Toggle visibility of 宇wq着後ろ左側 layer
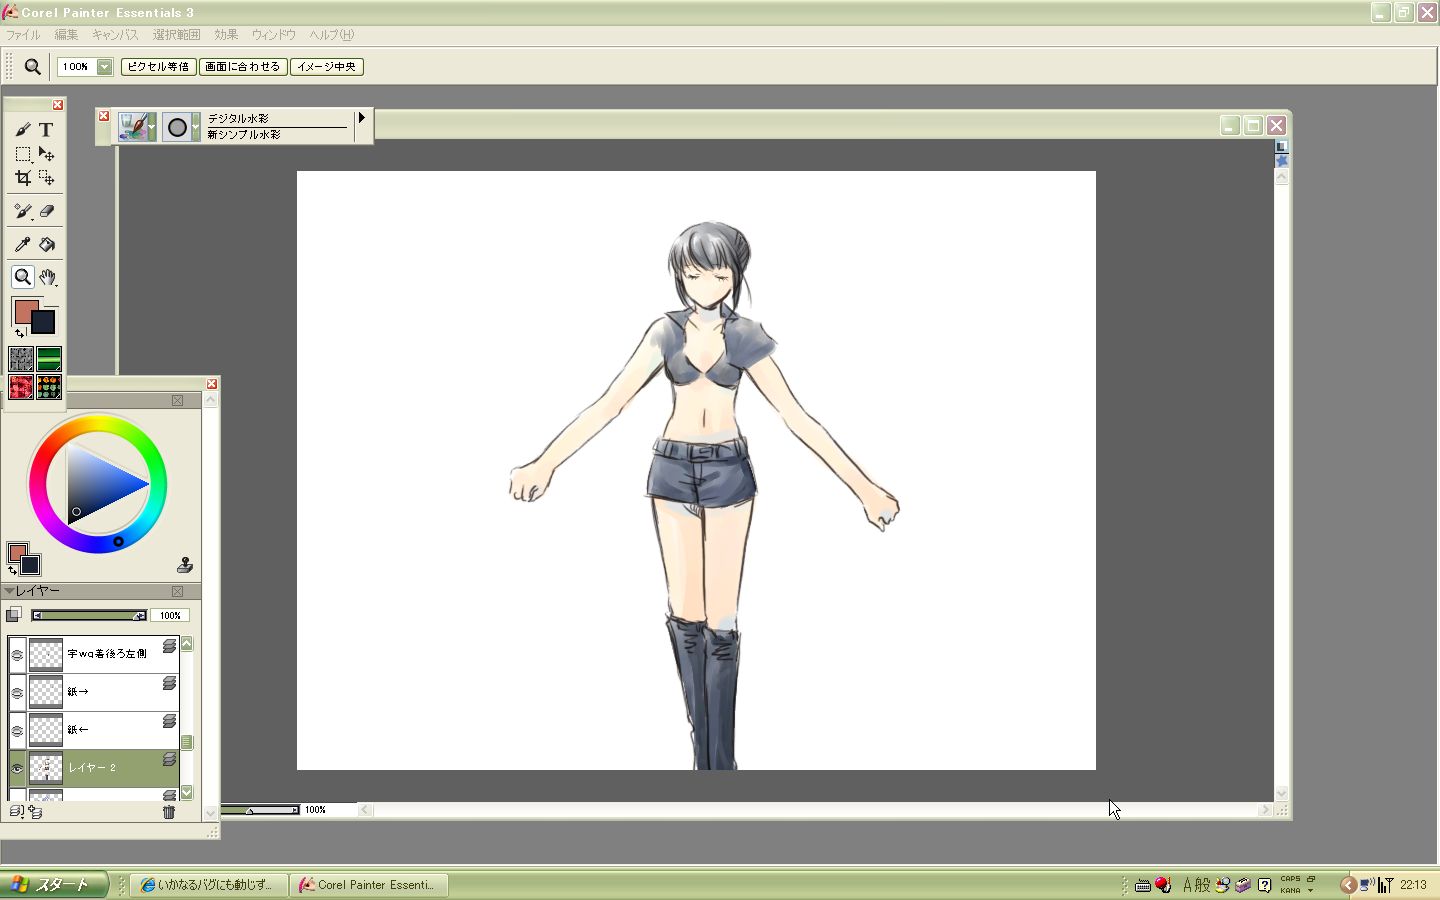 tap(17, 654)
